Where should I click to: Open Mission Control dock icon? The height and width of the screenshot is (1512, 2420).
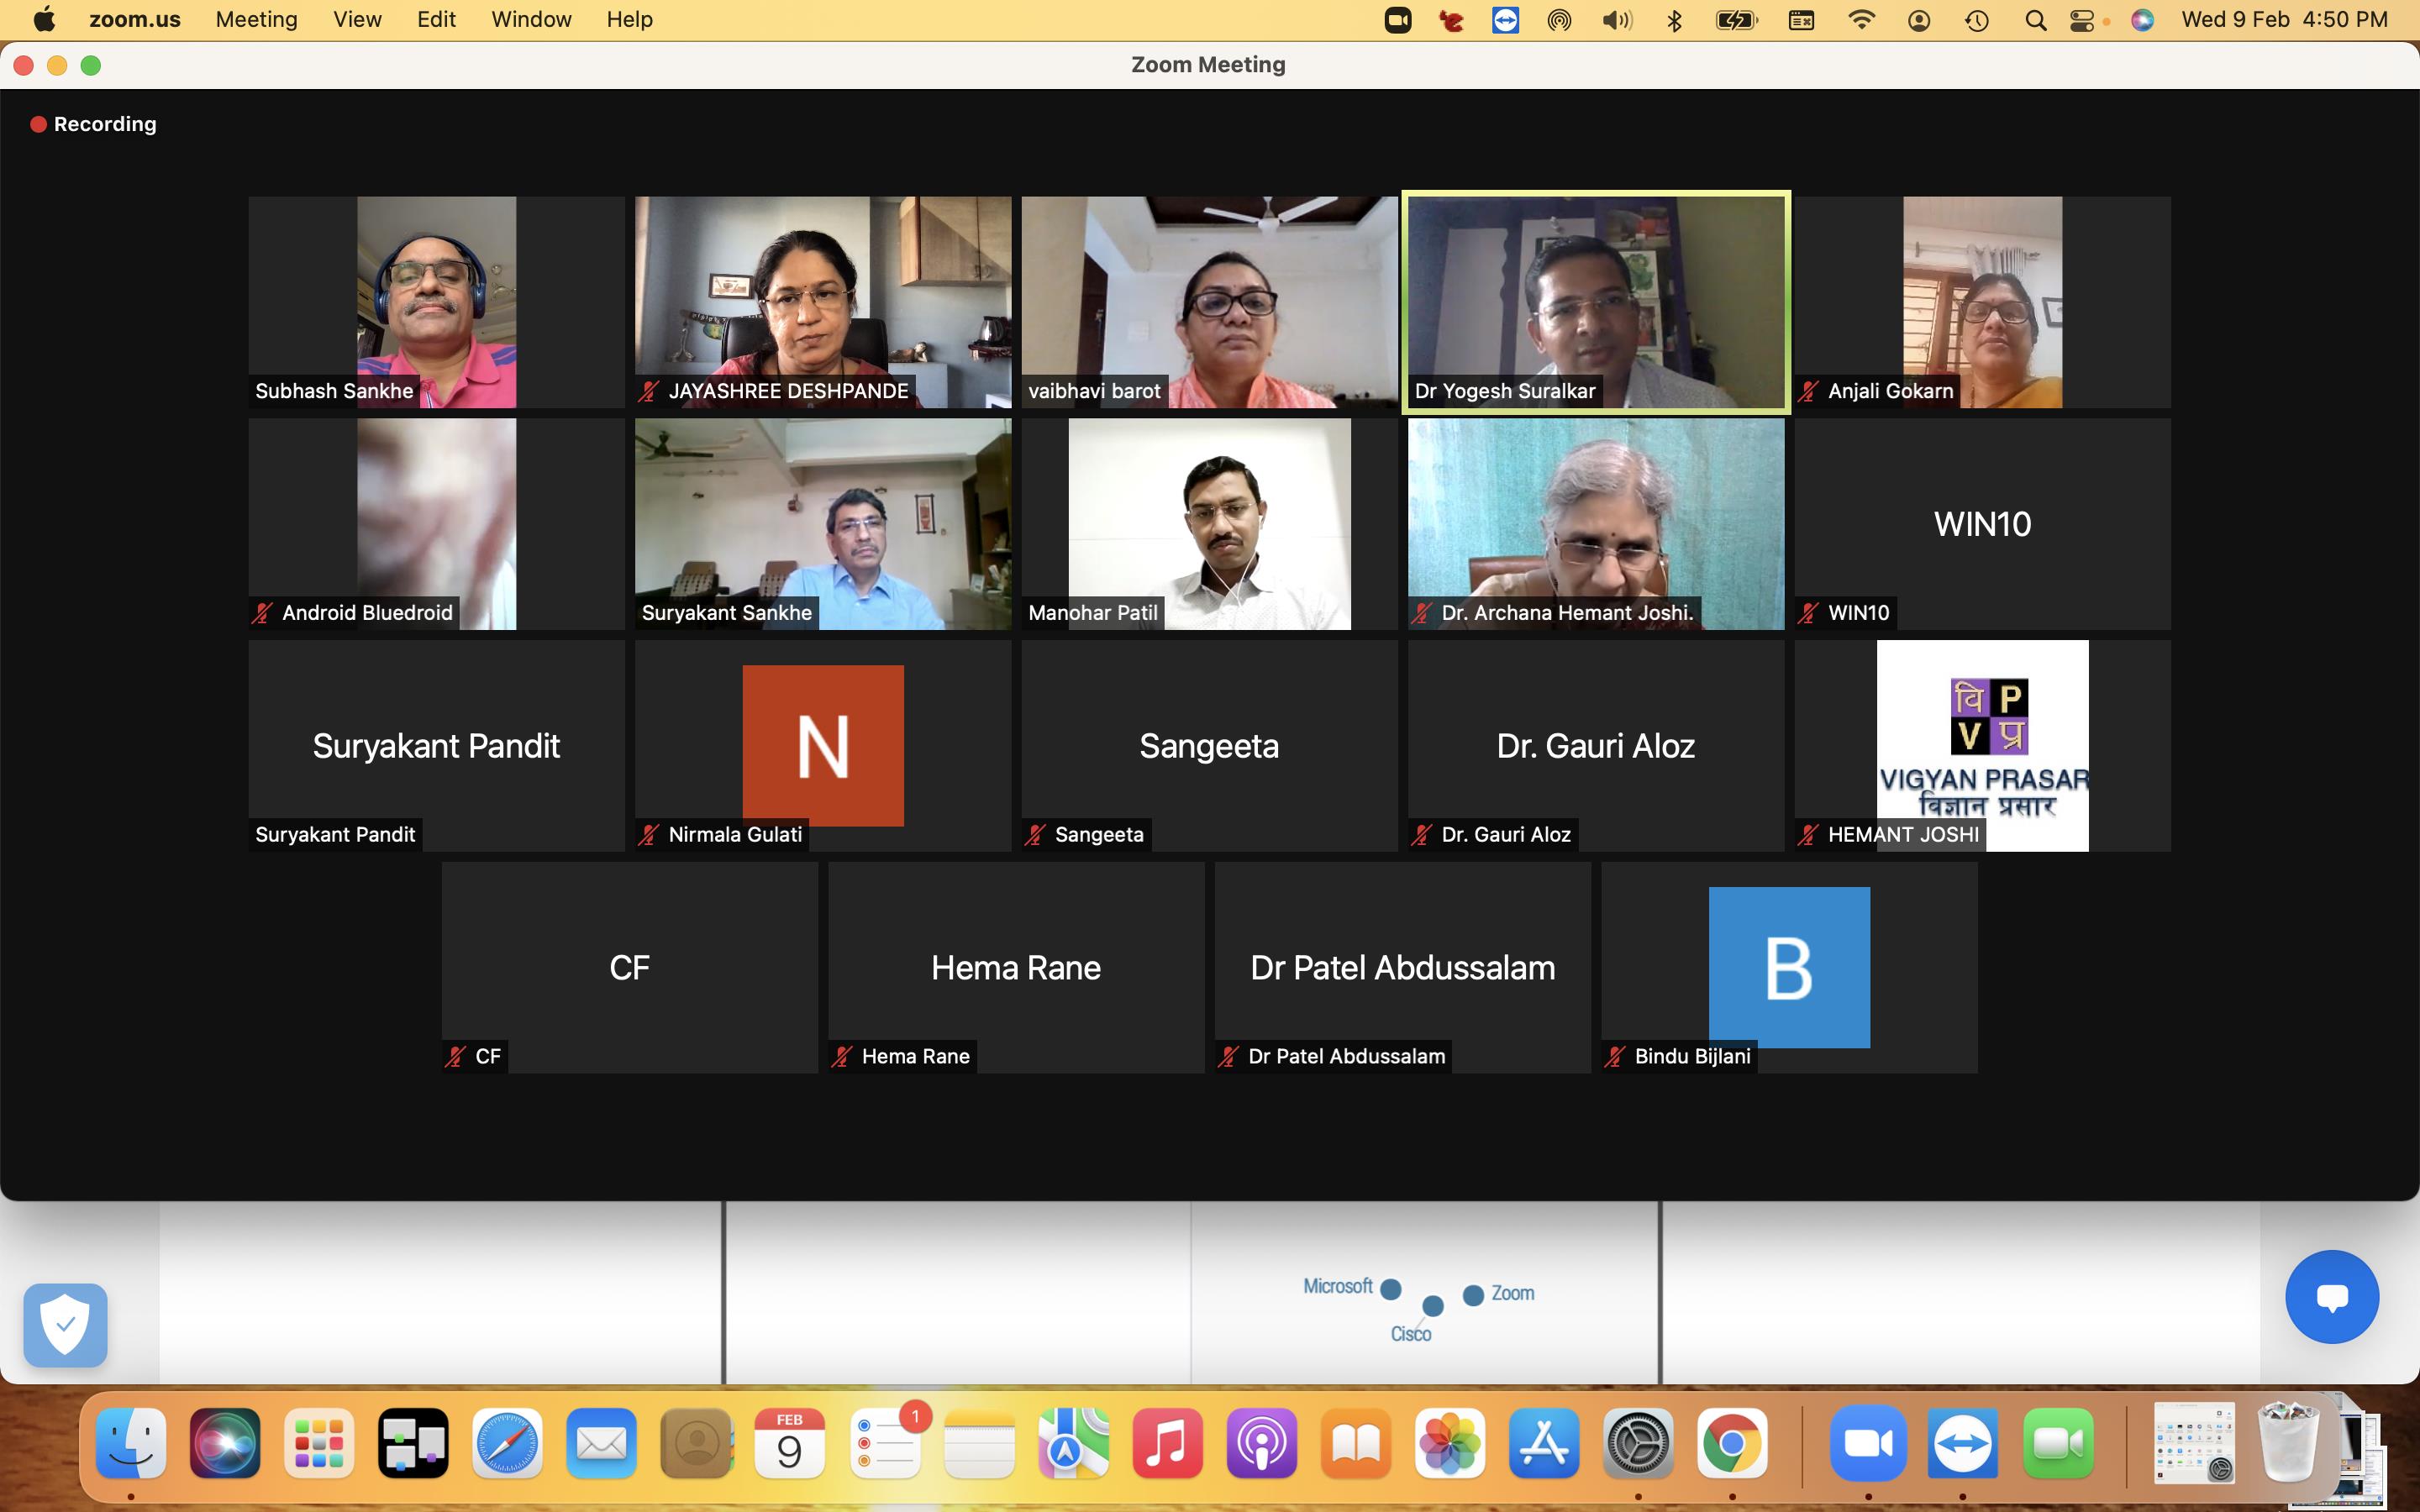tap(413, 1443)
